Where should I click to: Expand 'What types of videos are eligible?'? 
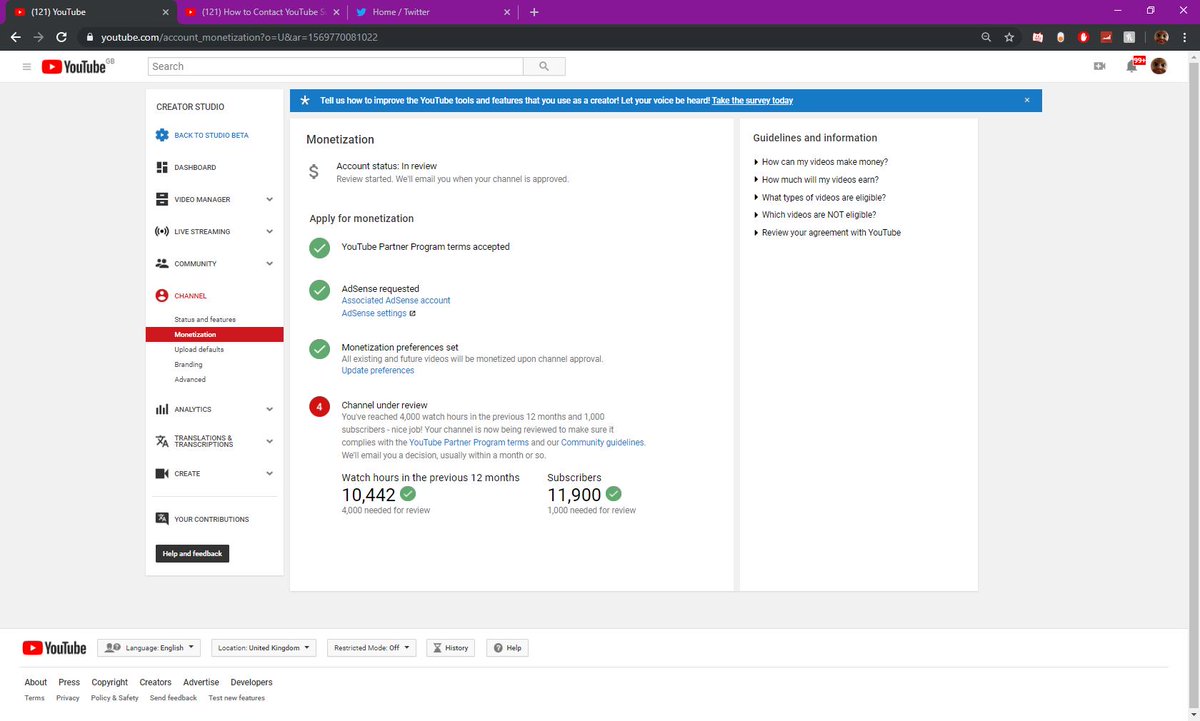(820, 198)
